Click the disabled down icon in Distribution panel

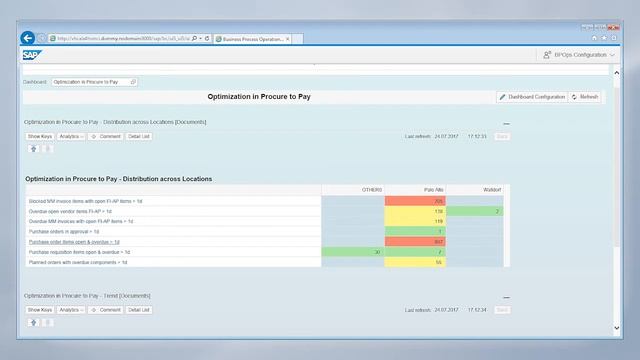coord(47,149)
